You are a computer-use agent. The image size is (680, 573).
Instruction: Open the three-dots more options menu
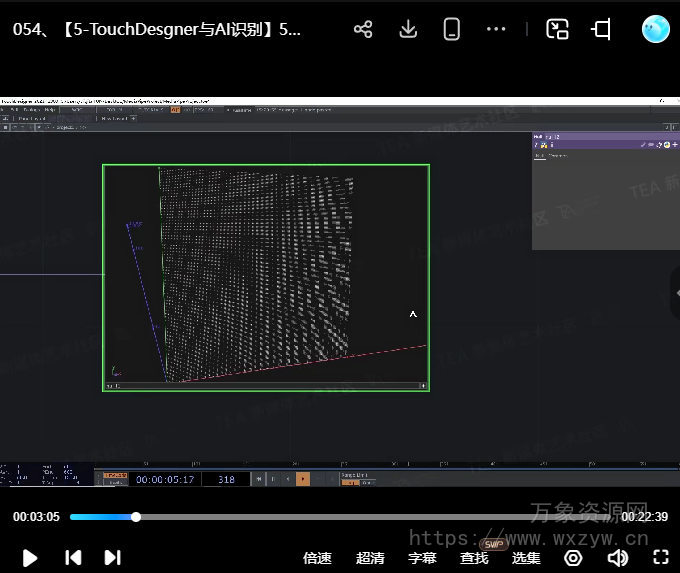496,29
